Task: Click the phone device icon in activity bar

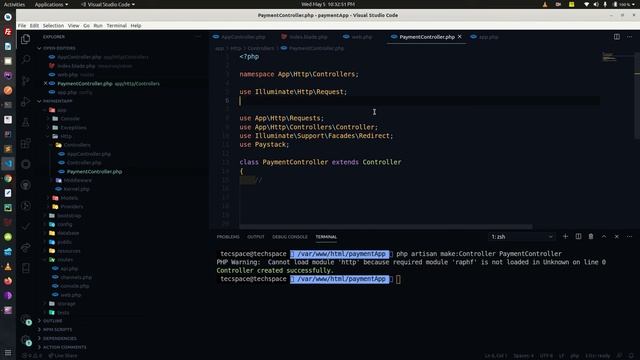Action: 25,268
